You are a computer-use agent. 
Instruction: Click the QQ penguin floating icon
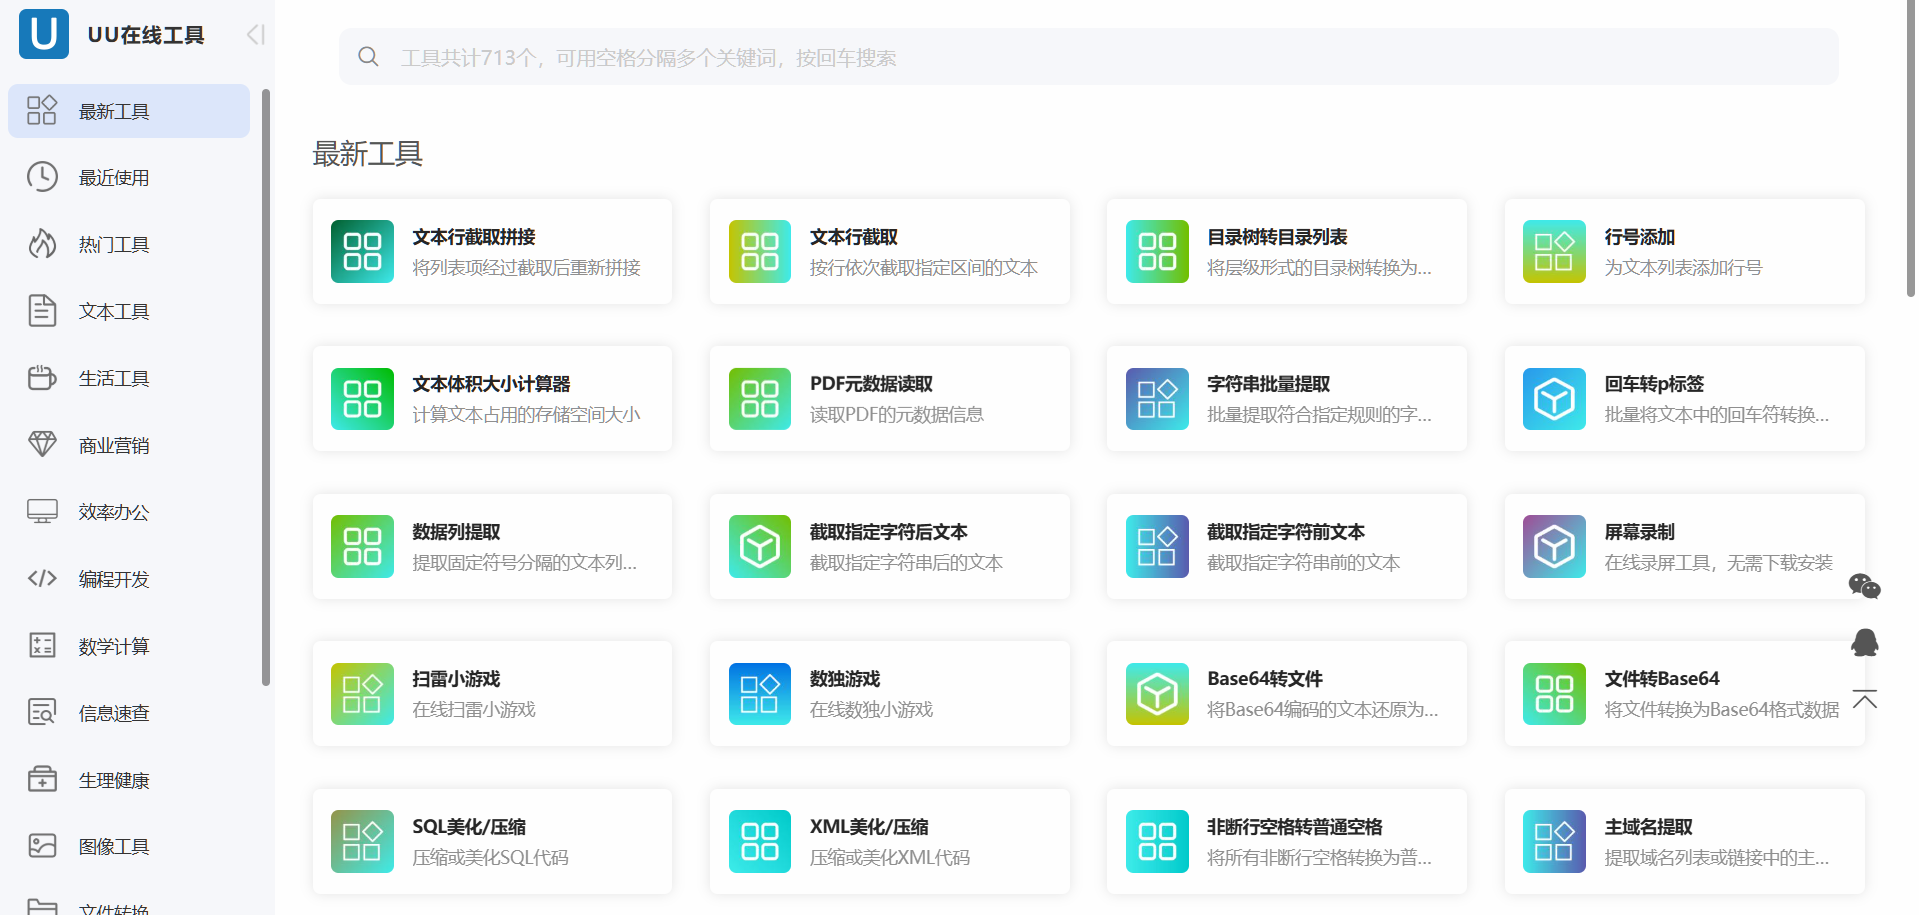[1864, 642]
